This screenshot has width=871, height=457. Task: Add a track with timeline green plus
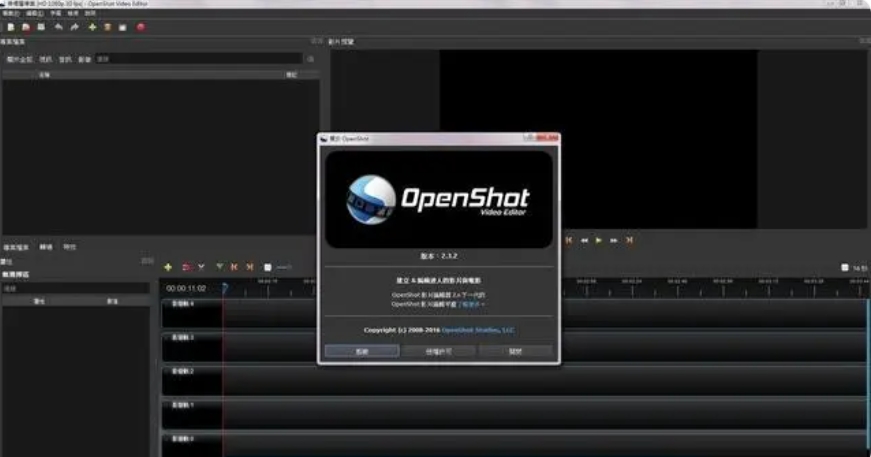(x=168, y=268)
